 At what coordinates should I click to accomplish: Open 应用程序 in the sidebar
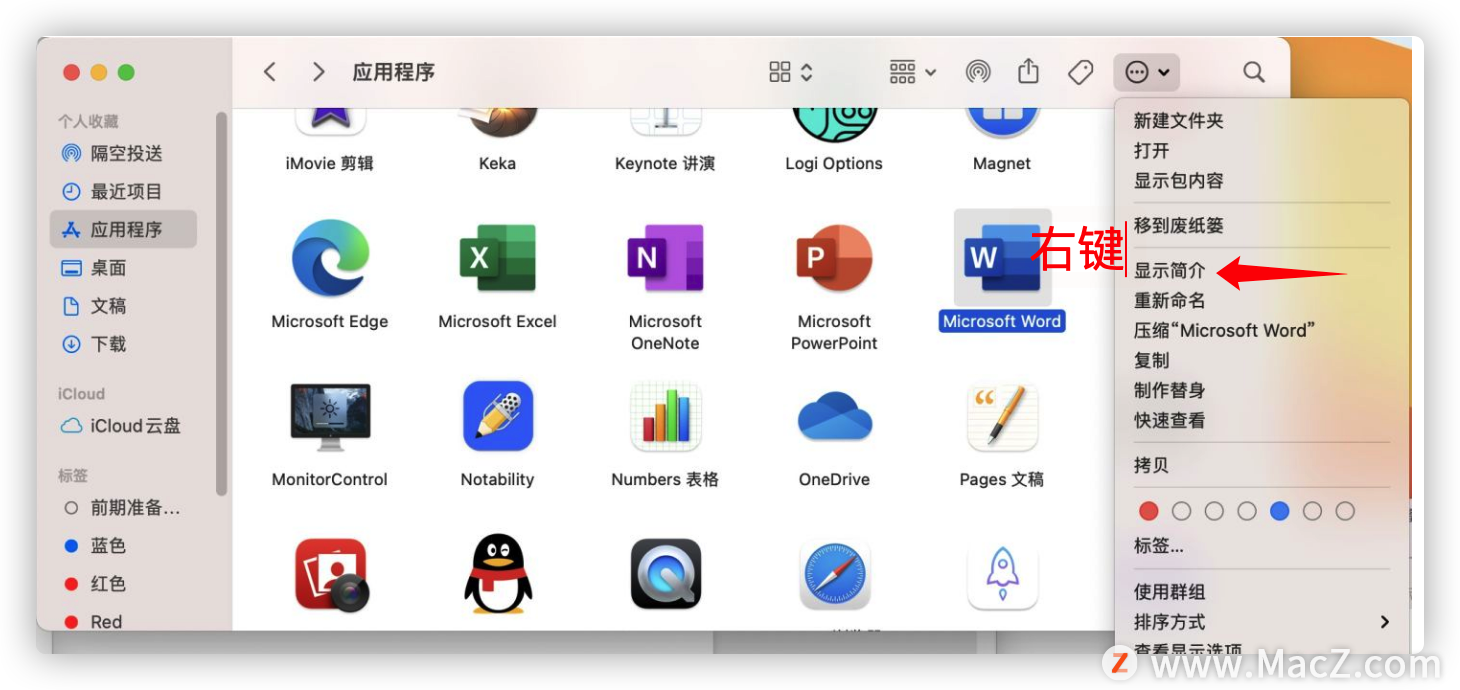123,229
